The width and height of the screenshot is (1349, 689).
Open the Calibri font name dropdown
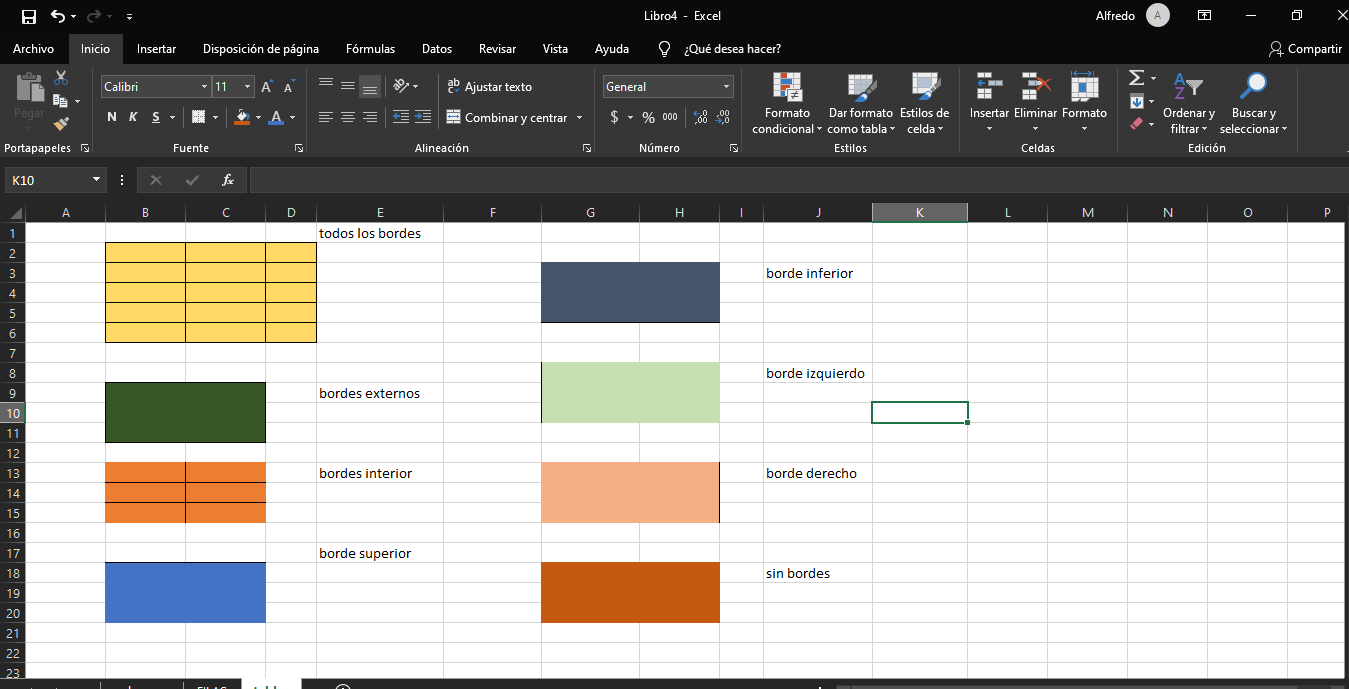pyautogui.click(x=204, y=87)
